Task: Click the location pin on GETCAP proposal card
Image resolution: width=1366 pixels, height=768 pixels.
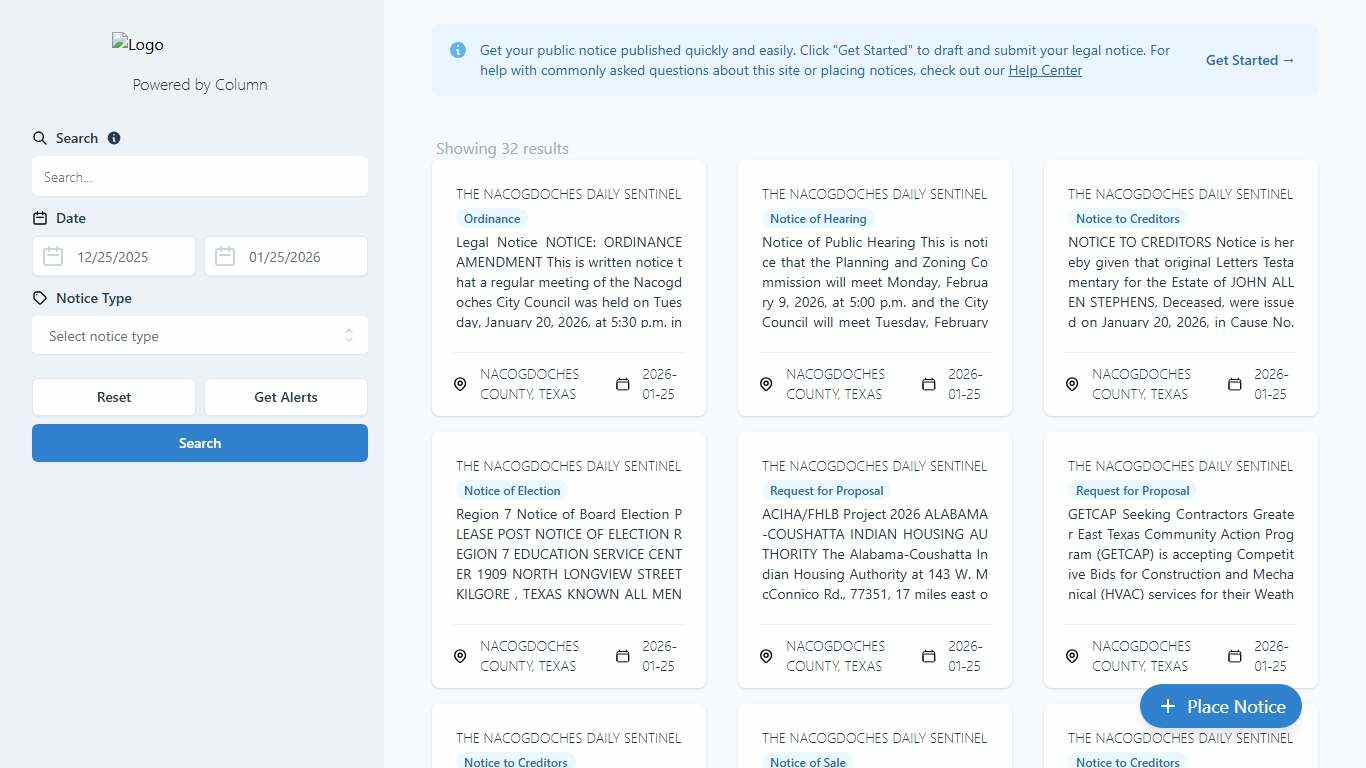Action: [x=1072, y=656]
